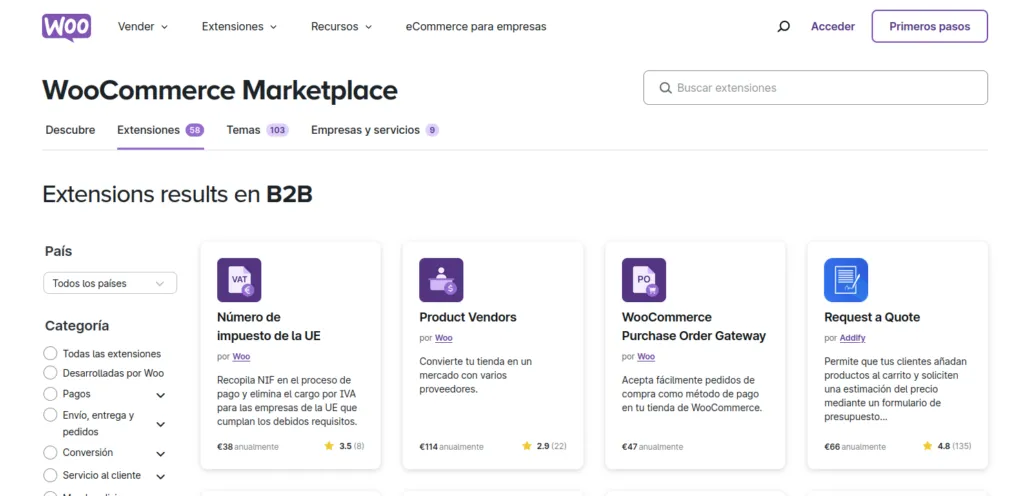Screen dimensions: 1024x496
Task: Switch to the Descubre tab
Action: pos(71,130)
